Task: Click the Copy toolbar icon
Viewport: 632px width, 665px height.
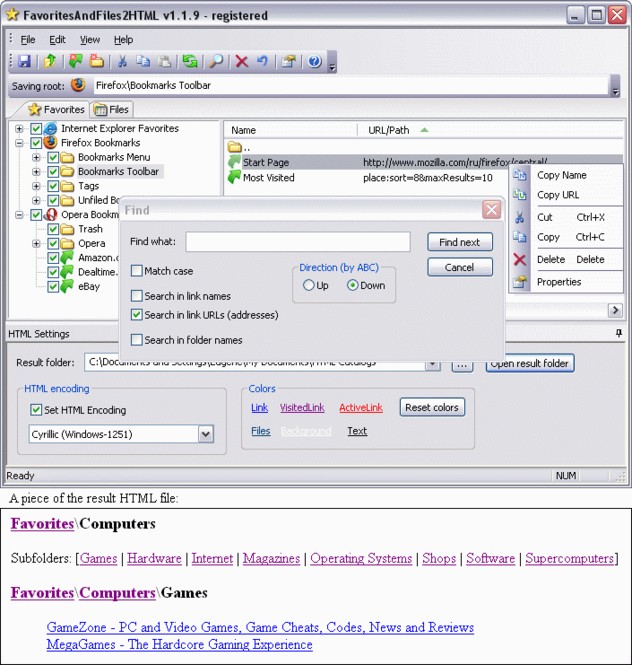Action: [143, 61]
